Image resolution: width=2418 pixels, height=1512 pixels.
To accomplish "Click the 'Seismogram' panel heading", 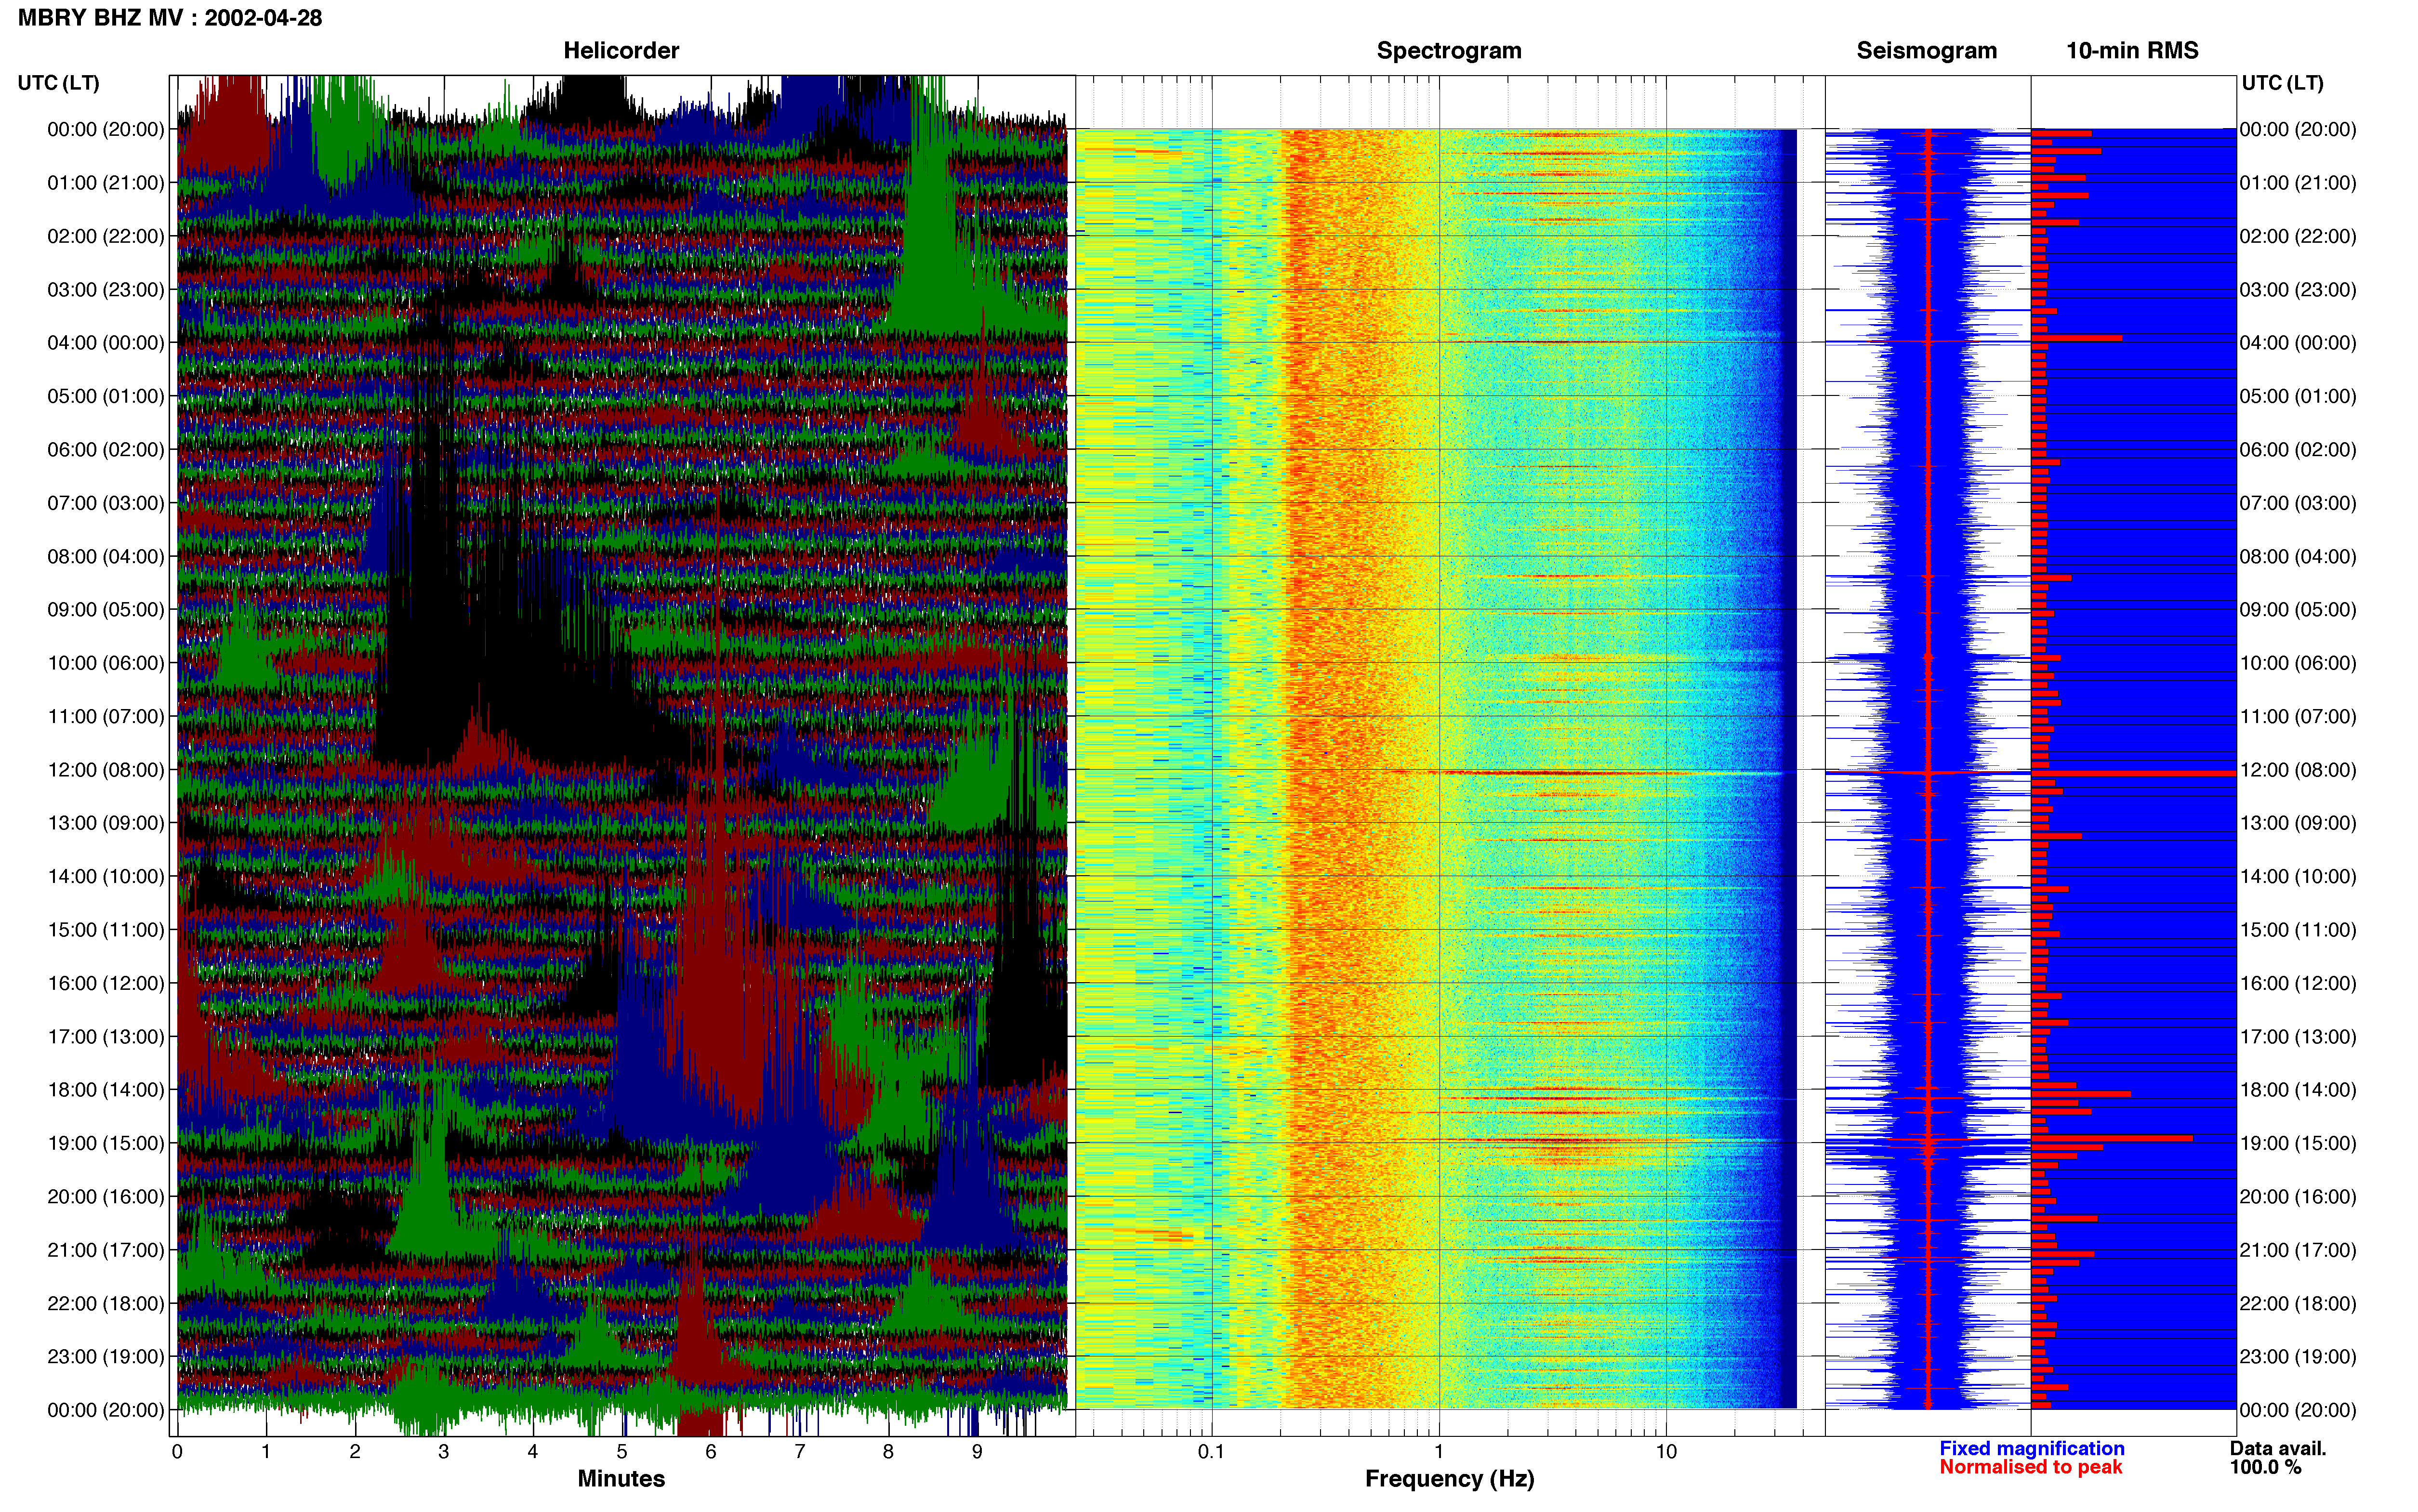I will [x=1926, y=51].
